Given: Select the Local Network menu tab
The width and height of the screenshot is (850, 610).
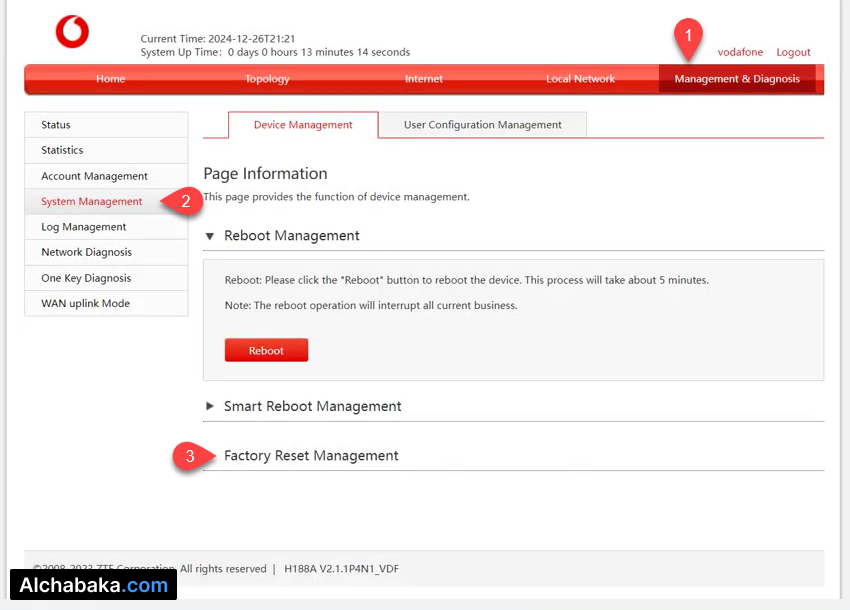Looking at the screenshot, I should point(580,79).
